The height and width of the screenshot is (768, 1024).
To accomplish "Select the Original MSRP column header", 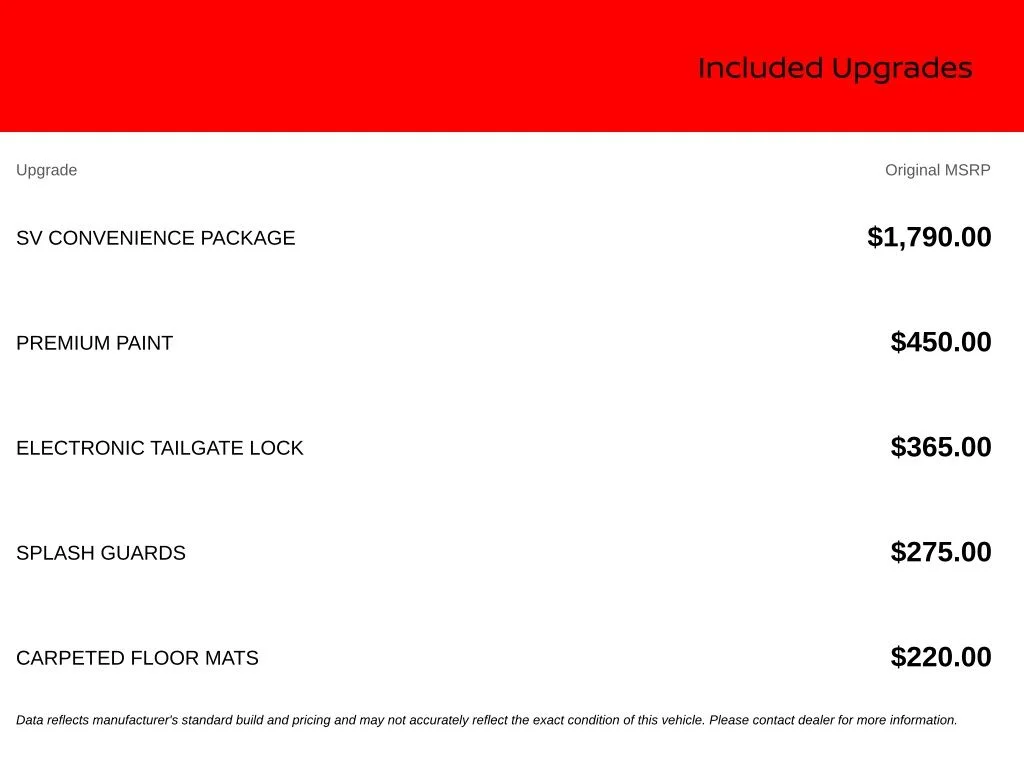I will pos(938,170).
